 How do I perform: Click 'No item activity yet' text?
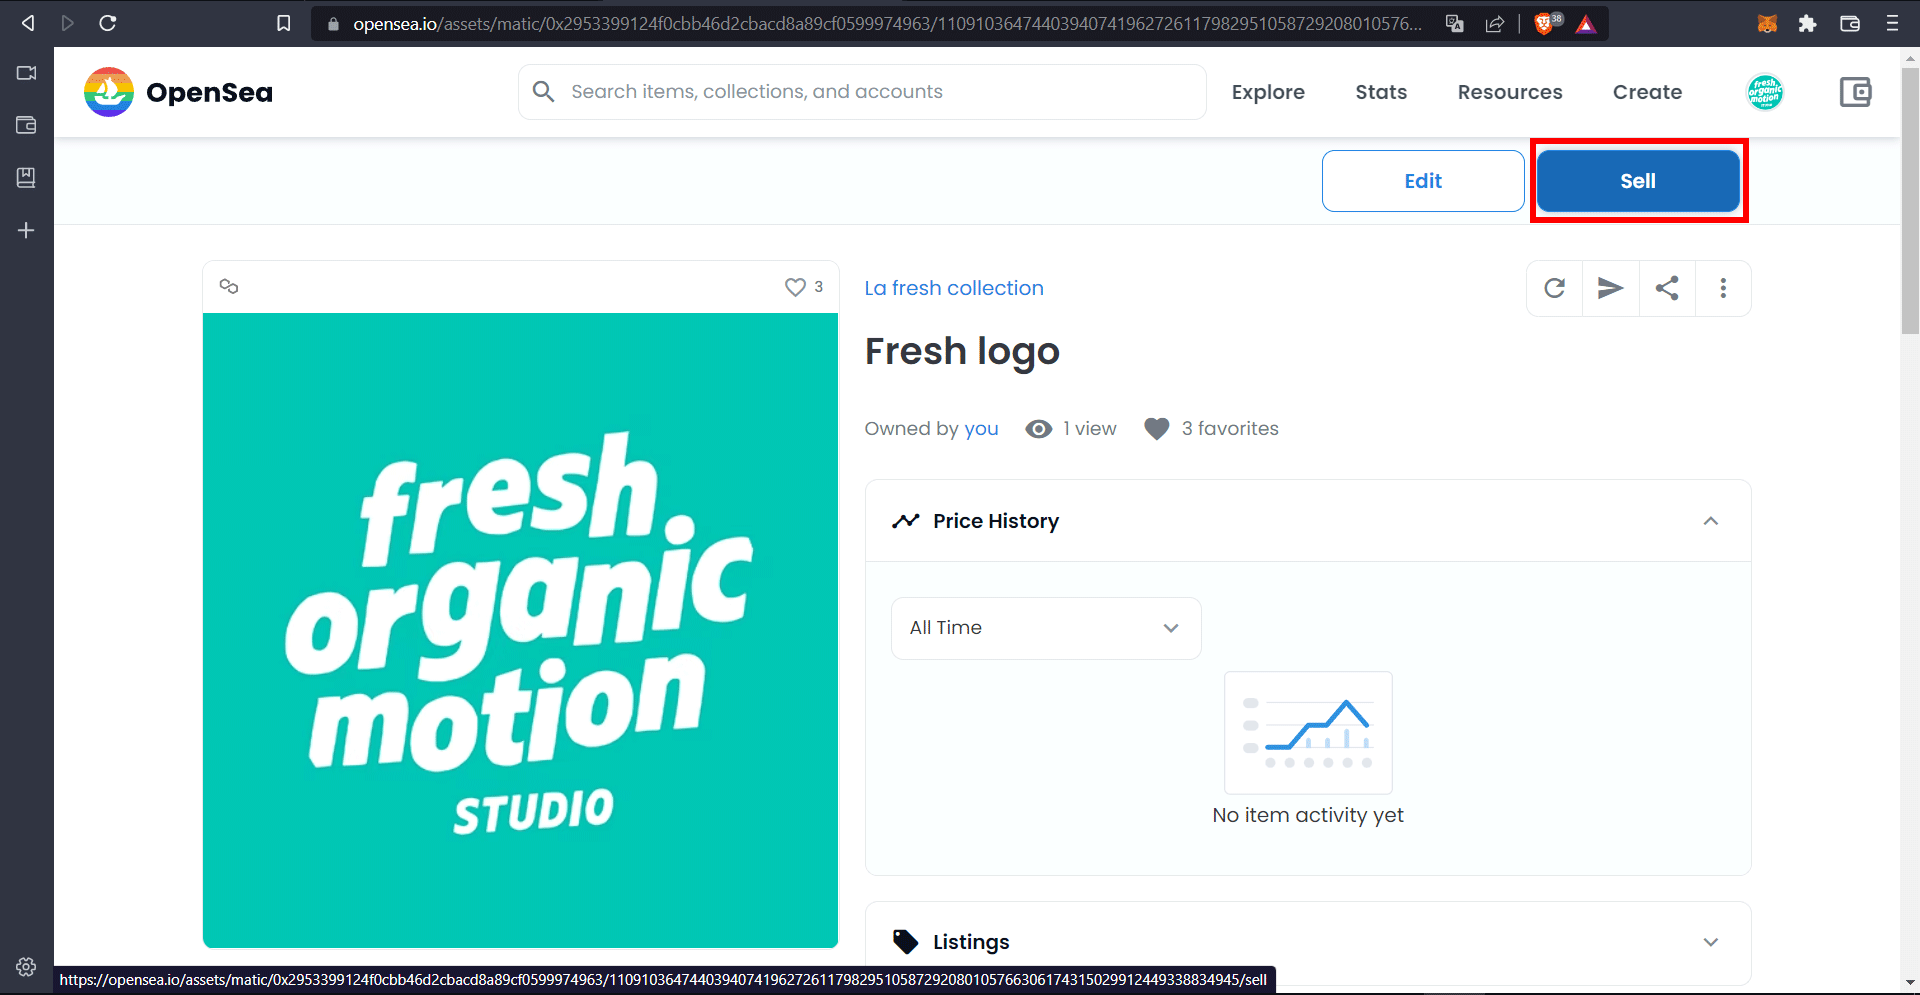click(1308, 815)
